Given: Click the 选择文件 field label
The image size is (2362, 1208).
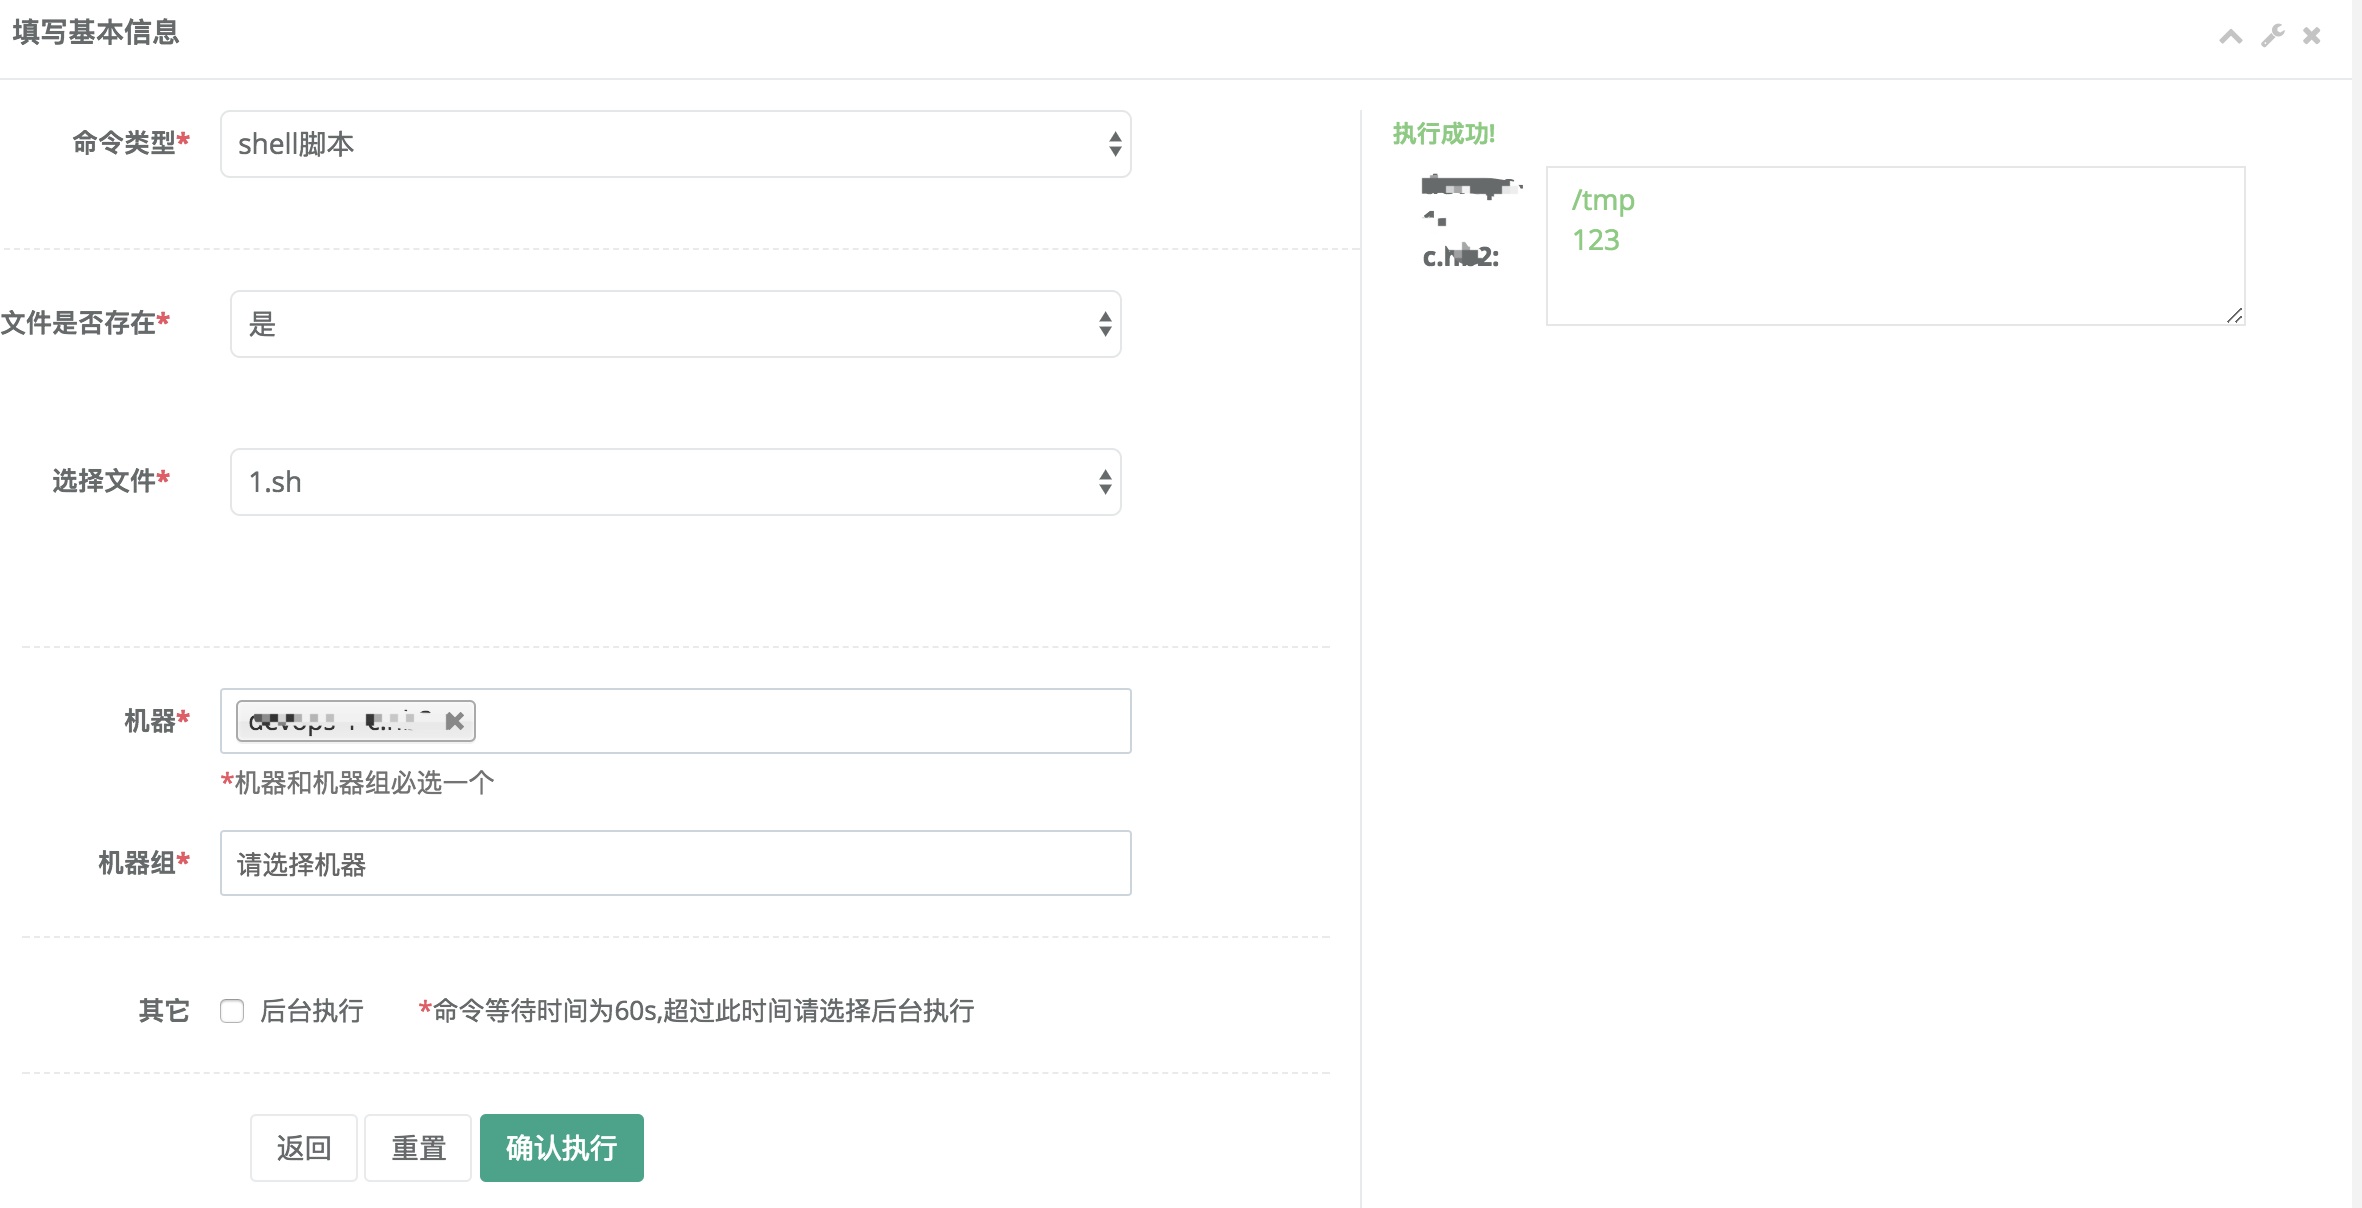Looking at the screenshot, I should (x=111, y=481).
